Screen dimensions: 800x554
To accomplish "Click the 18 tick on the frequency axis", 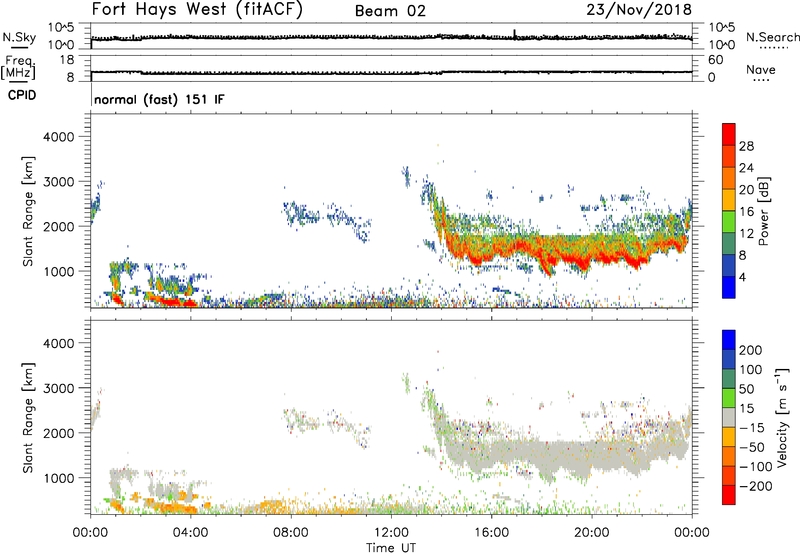I will 68,60.
